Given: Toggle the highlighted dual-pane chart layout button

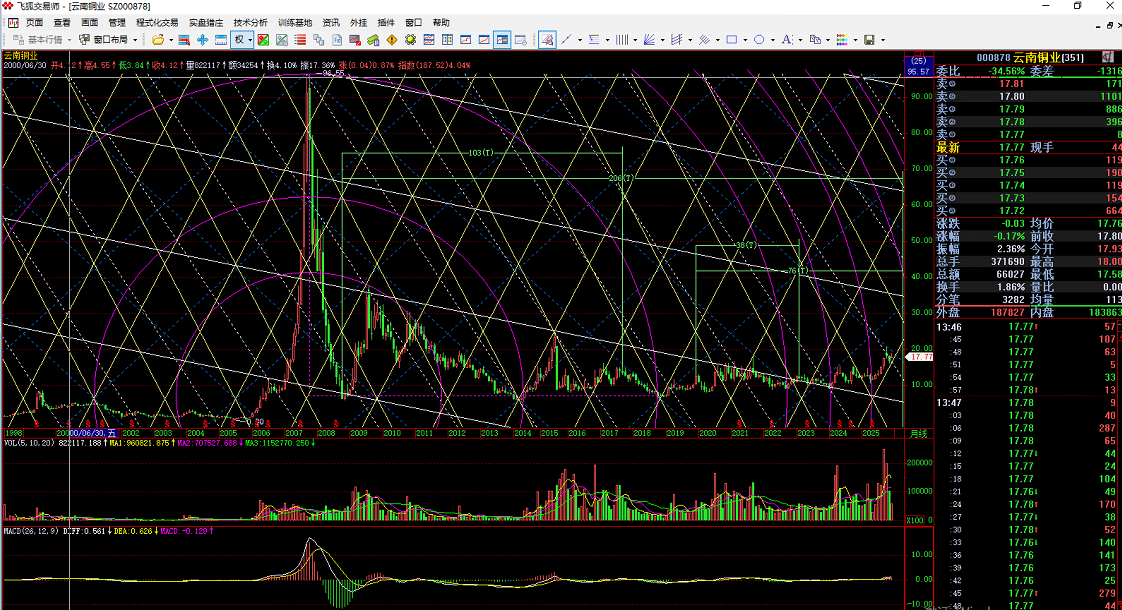Looking at the screenshot, I should coord(502,40).
